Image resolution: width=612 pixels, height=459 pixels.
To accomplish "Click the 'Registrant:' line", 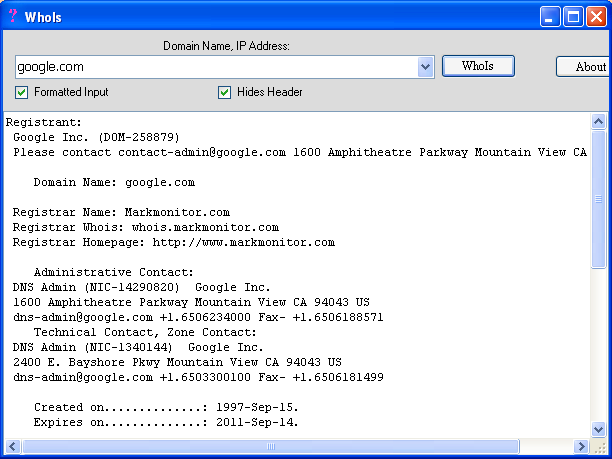I will (x=44, y=122).
